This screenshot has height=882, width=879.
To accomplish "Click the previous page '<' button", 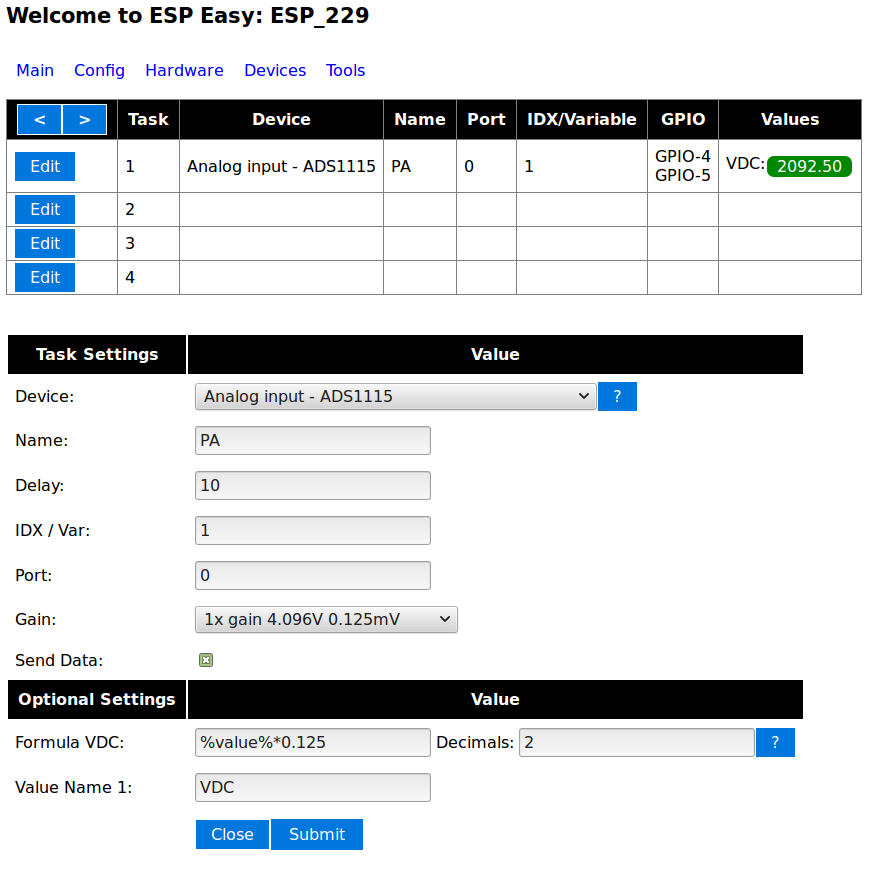I will pos(40,120).
